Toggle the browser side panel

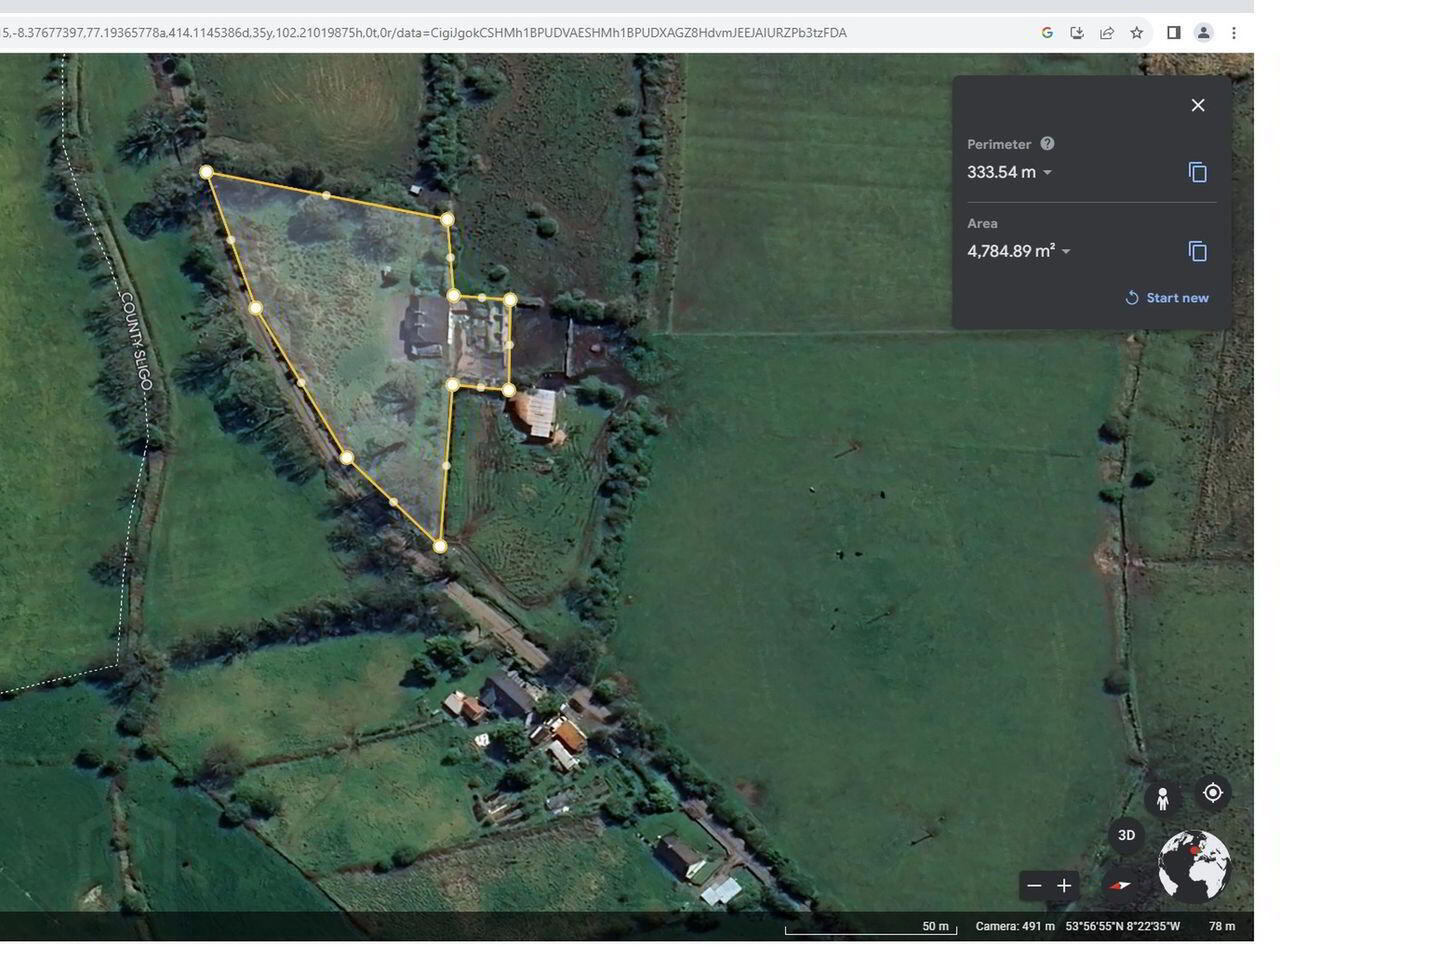[1174, 33]
